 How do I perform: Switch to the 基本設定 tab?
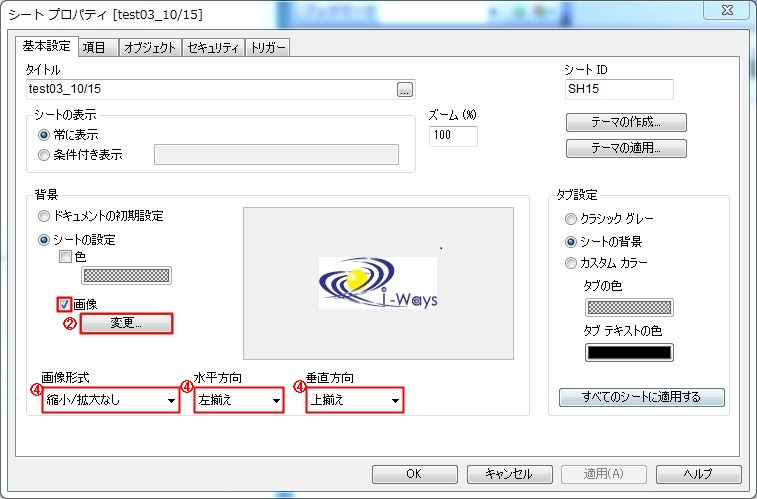47,46
